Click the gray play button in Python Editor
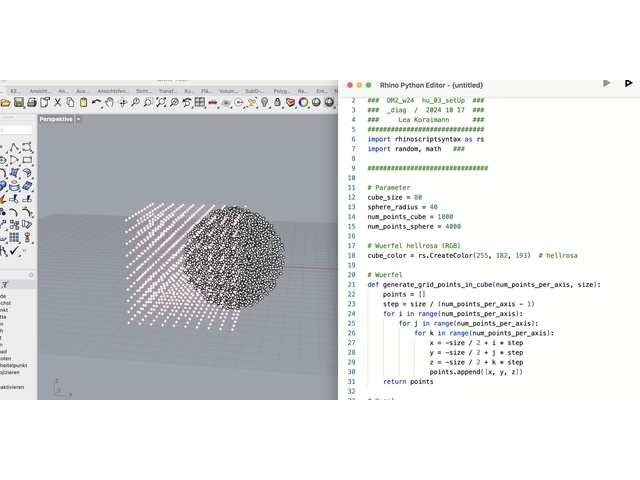The height and width of the screenshot is (480, 640). pos(607,83)
